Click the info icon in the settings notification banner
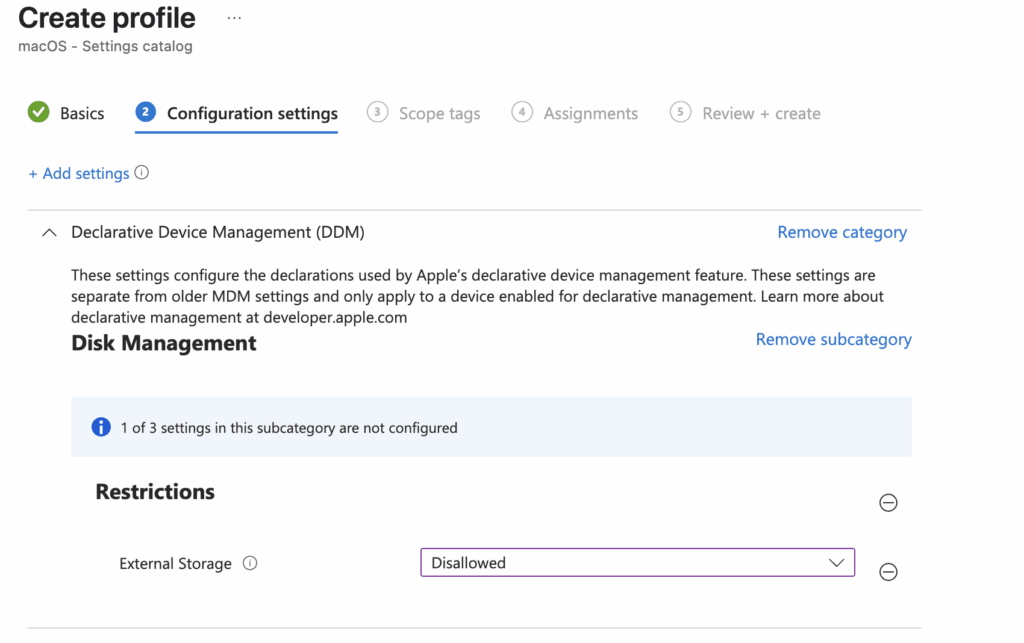 100,426
